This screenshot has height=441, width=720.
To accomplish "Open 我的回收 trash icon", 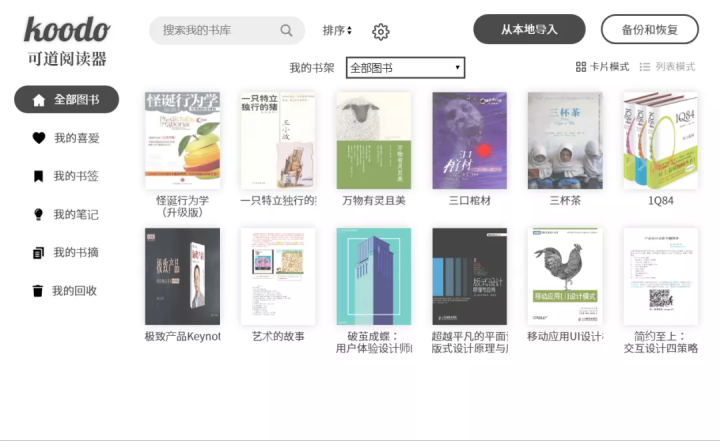I will [x=38, y=291].
